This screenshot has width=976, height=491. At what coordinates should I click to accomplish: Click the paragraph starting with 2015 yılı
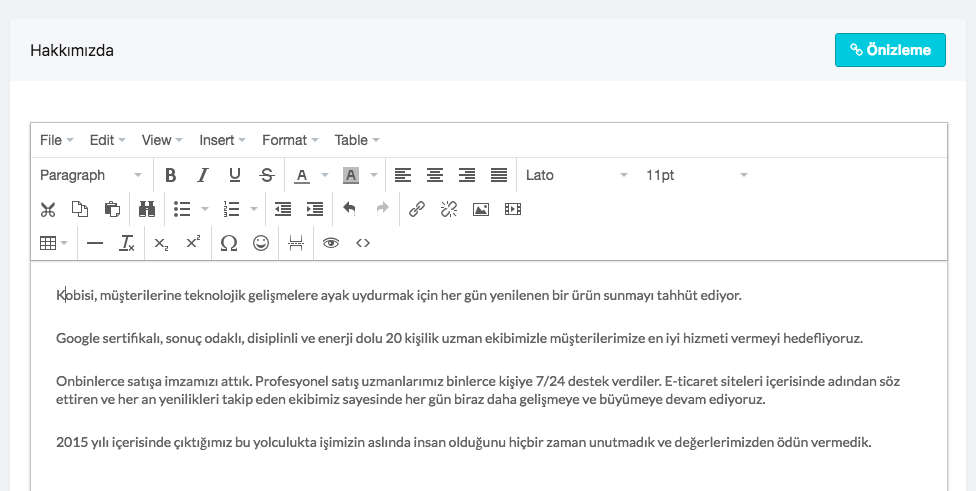[x=464, y=442]
